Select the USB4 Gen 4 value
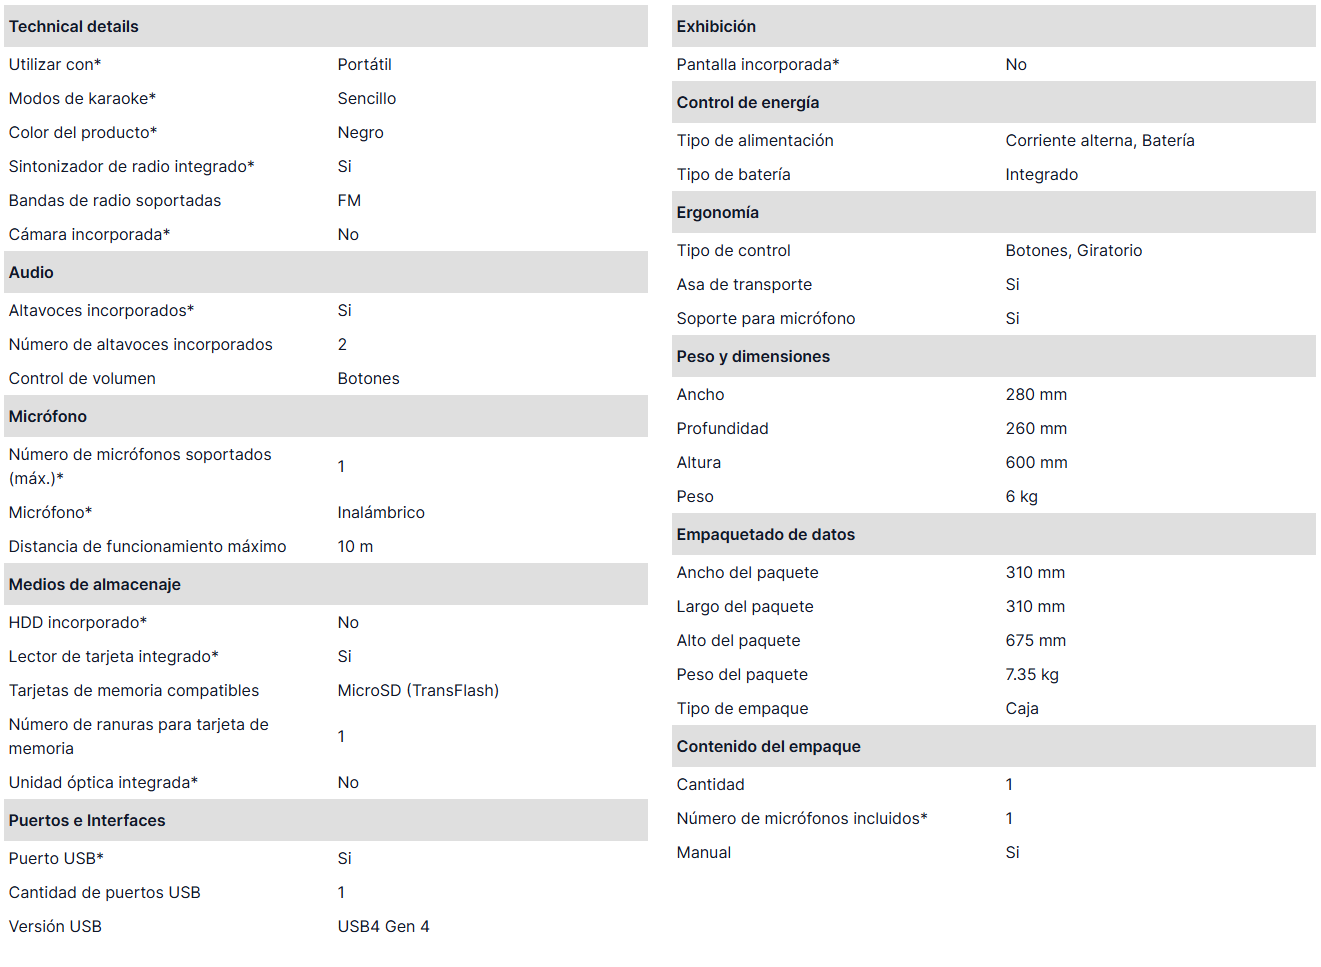Viewport: 1321px width, 967px height. 384,927
